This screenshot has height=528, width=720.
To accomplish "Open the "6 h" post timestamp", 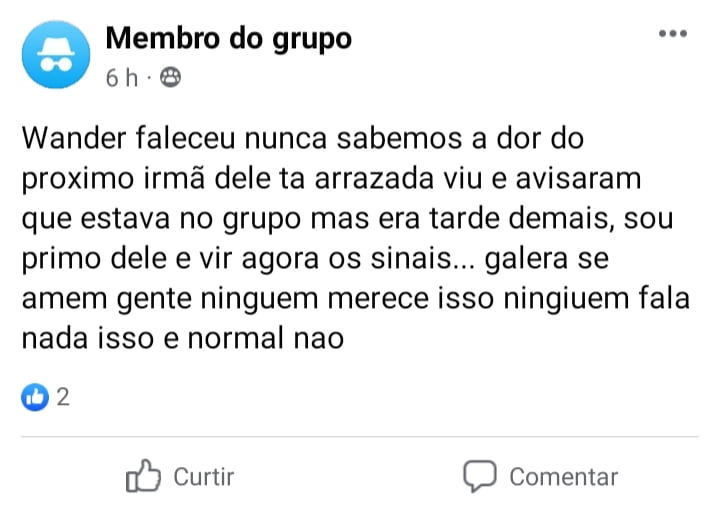I will pyautogui.click(x=122, y=78).
